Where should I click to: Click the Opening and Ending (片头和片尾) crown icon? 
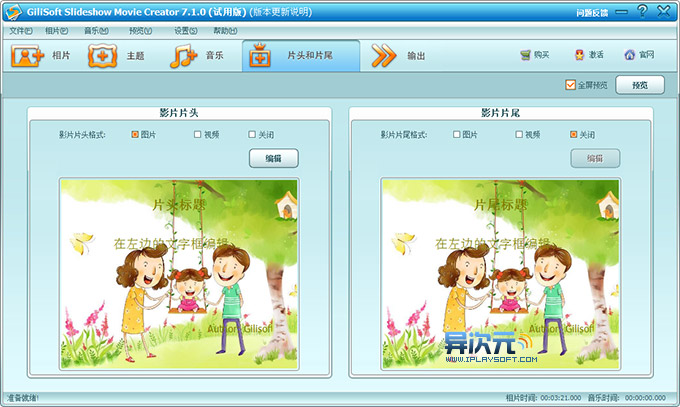coord(260,56)
